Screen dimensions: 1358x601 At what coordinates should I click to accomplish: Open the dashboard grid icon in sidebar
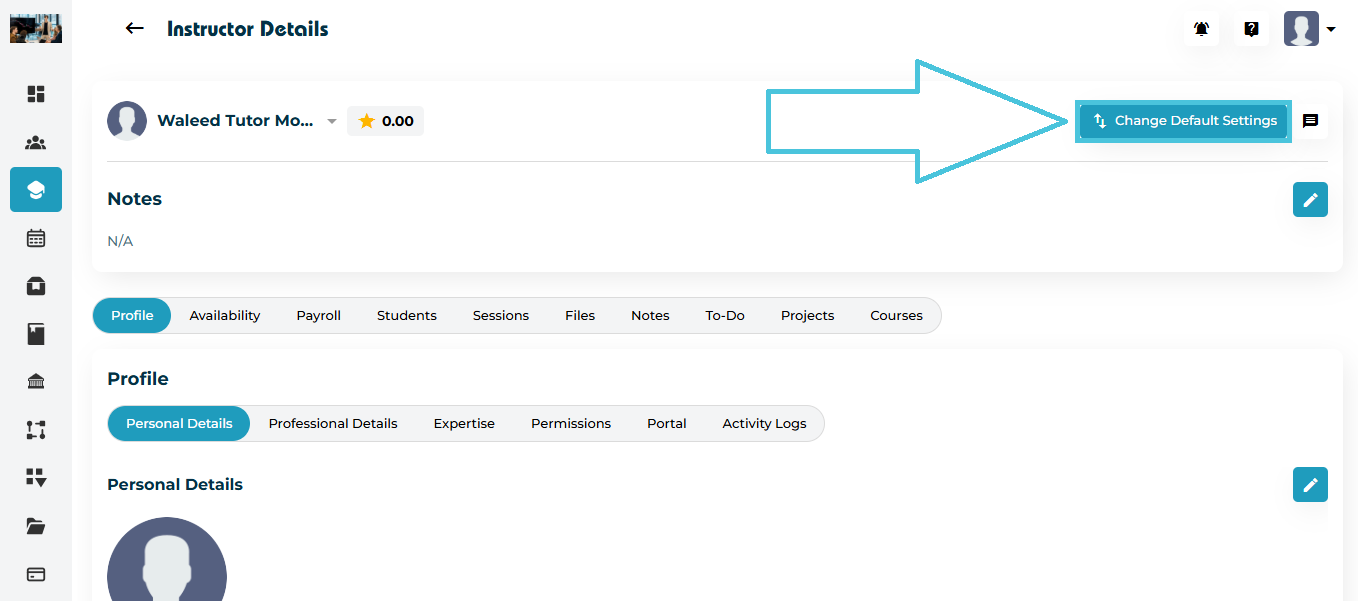(x=36, y=94)
